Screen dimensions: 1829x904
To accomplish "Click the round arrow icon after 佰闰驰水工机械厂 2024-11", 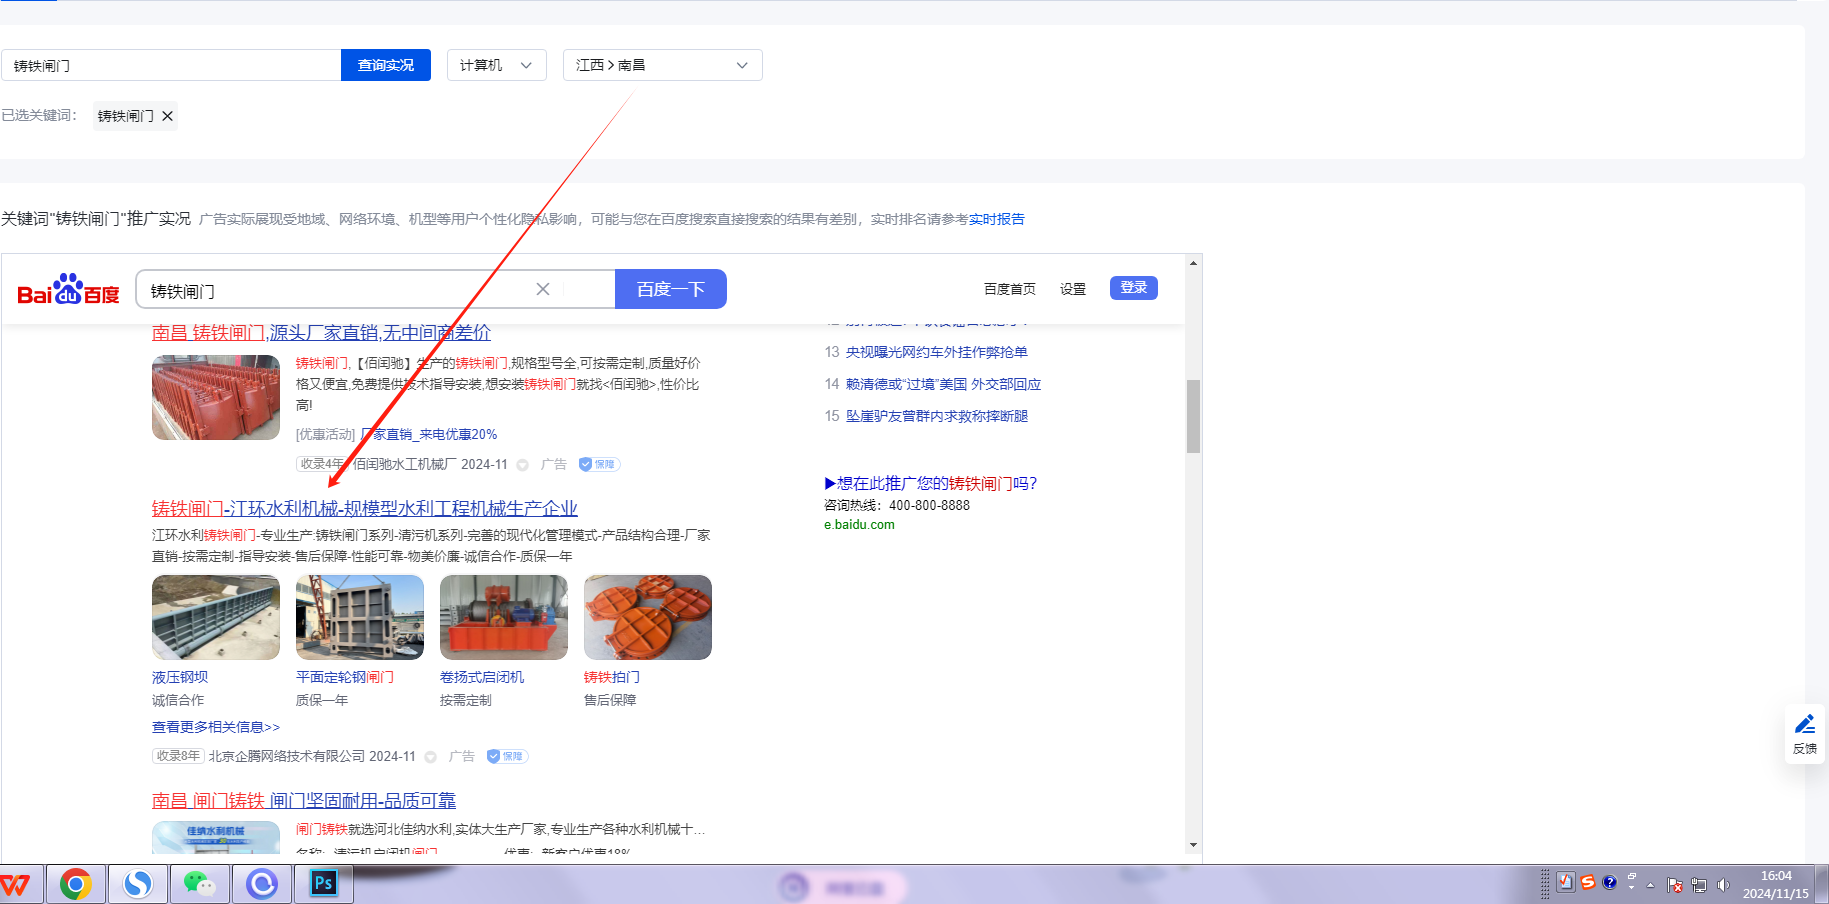I will point(523,465).
